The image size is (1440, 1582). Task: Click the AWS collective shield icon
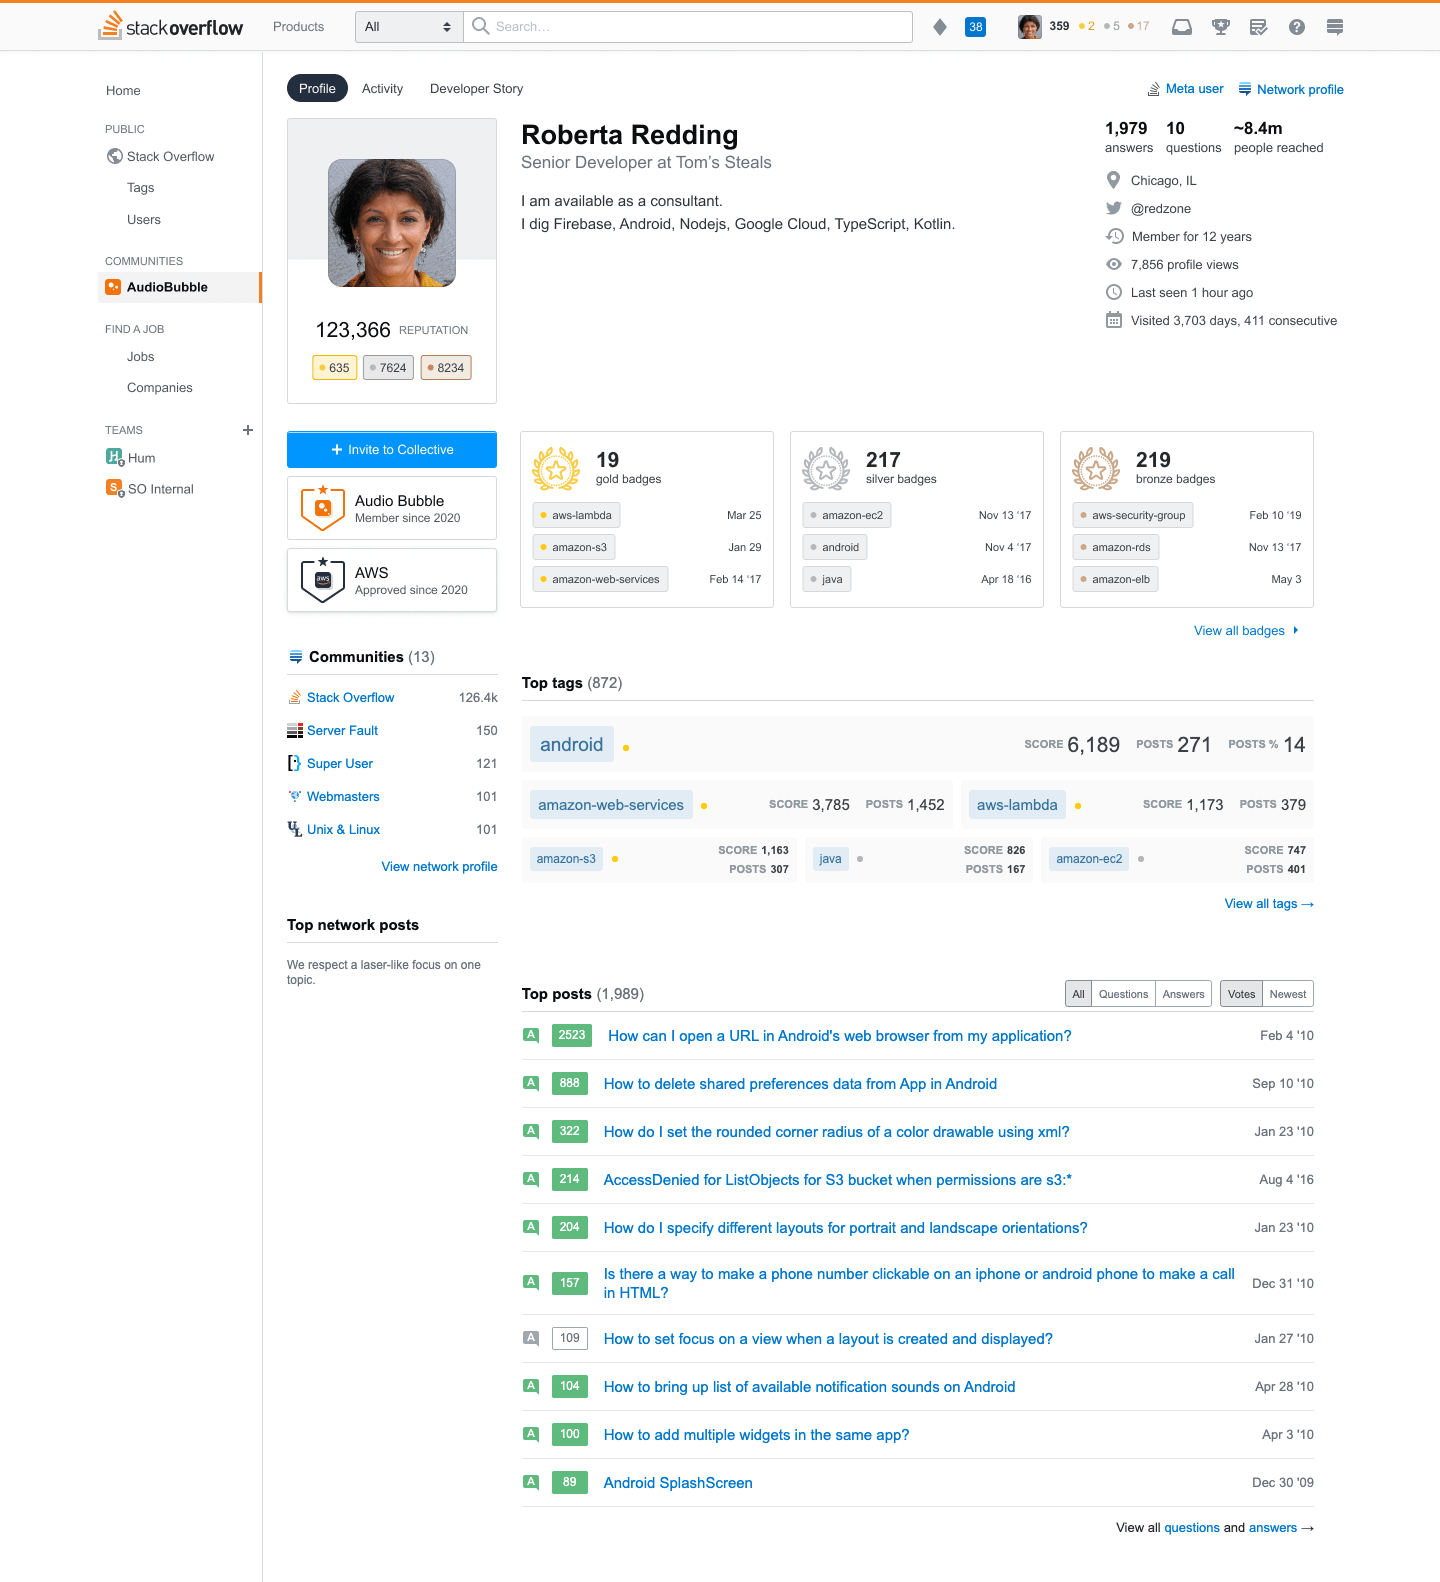coord(323,580)
